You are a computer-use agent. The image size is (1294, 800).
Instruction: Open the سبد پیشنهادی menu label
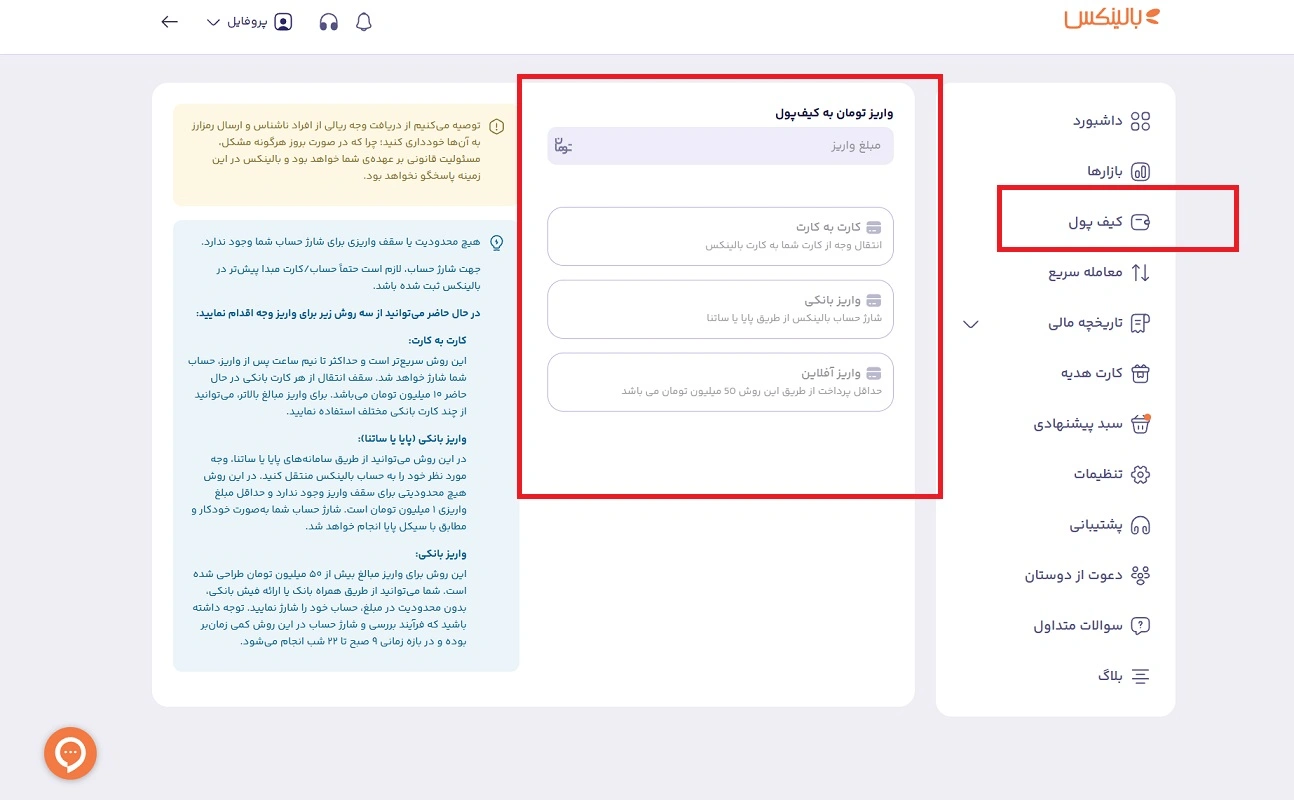[x=1078, y=424]
